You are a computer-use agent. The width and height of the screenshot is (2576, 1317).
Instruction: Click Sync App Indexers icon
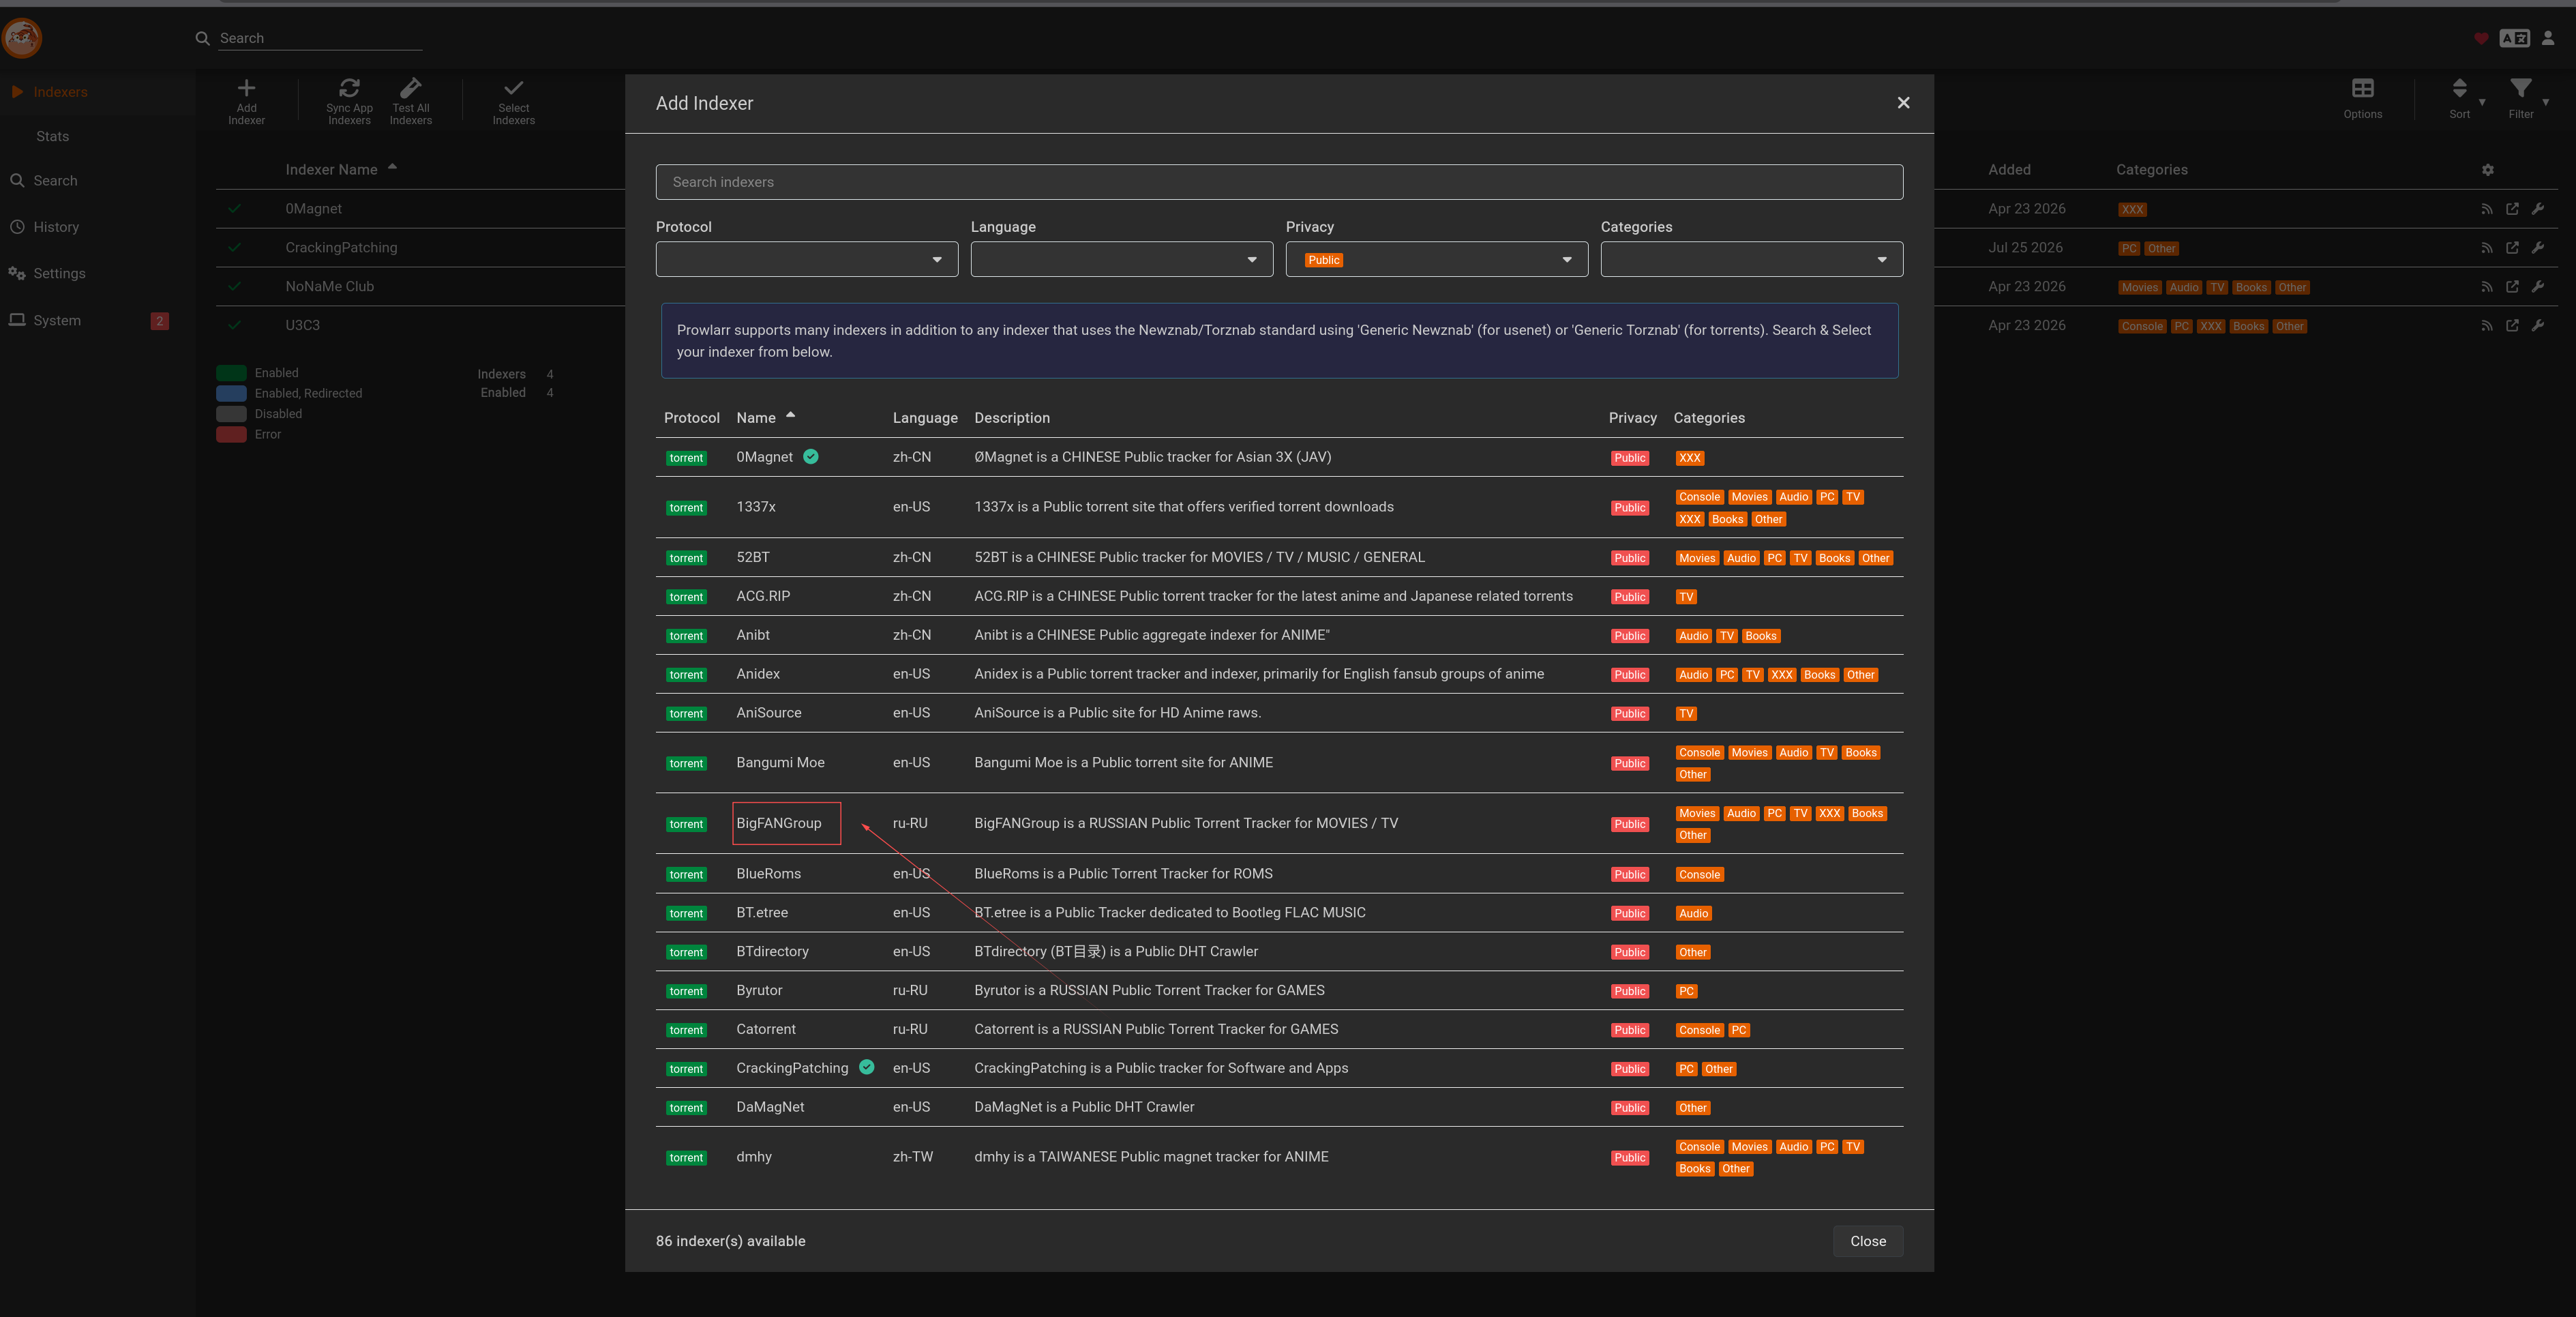click(349, 88)
